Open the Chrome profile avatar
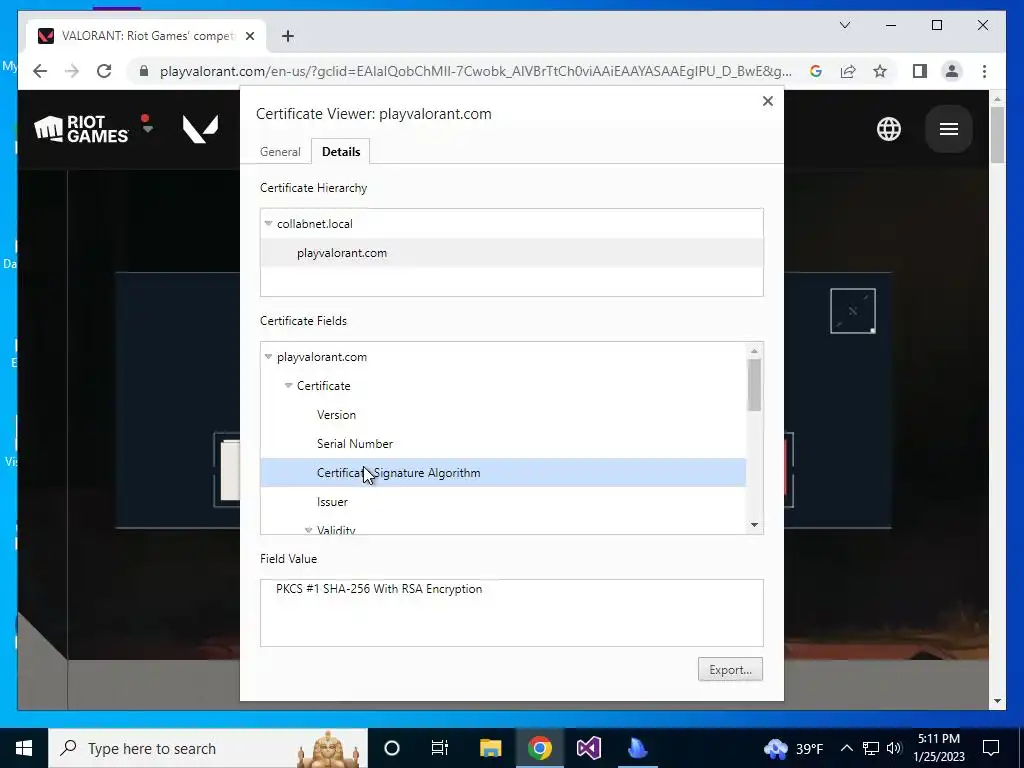Image resolution: width=1024 pixels, height=768 pixels. pos(952,71)
